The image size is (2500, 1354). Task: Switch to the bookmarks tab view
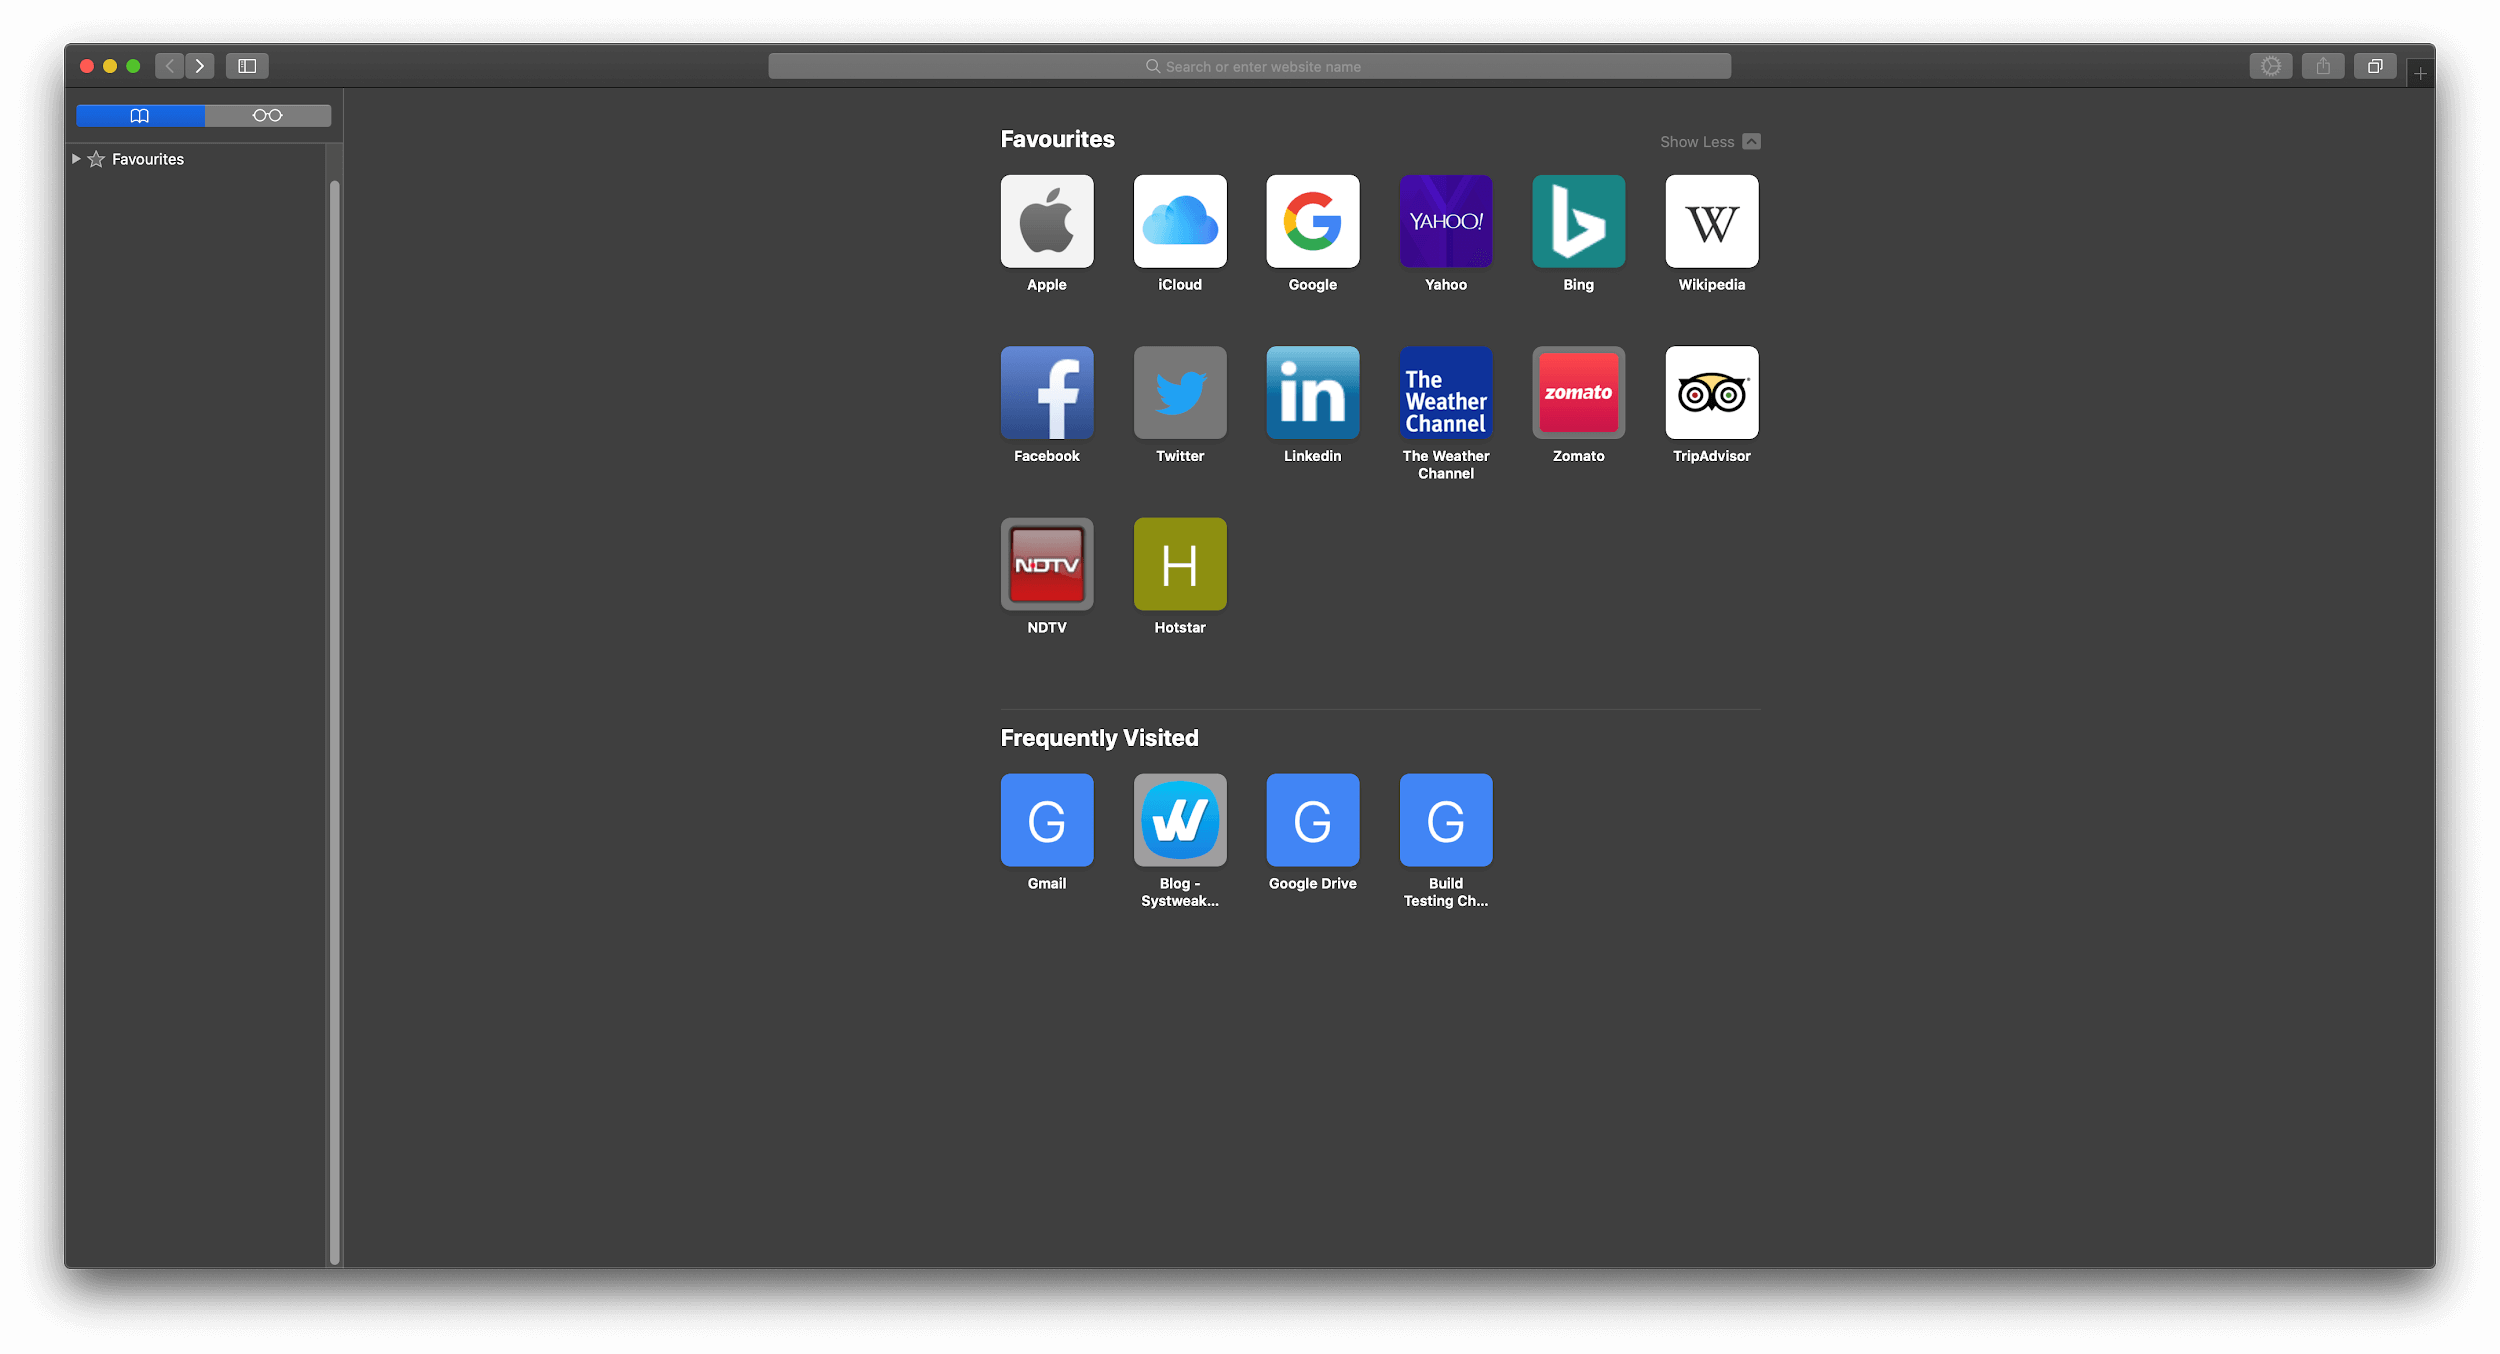[x=138, y=115]
